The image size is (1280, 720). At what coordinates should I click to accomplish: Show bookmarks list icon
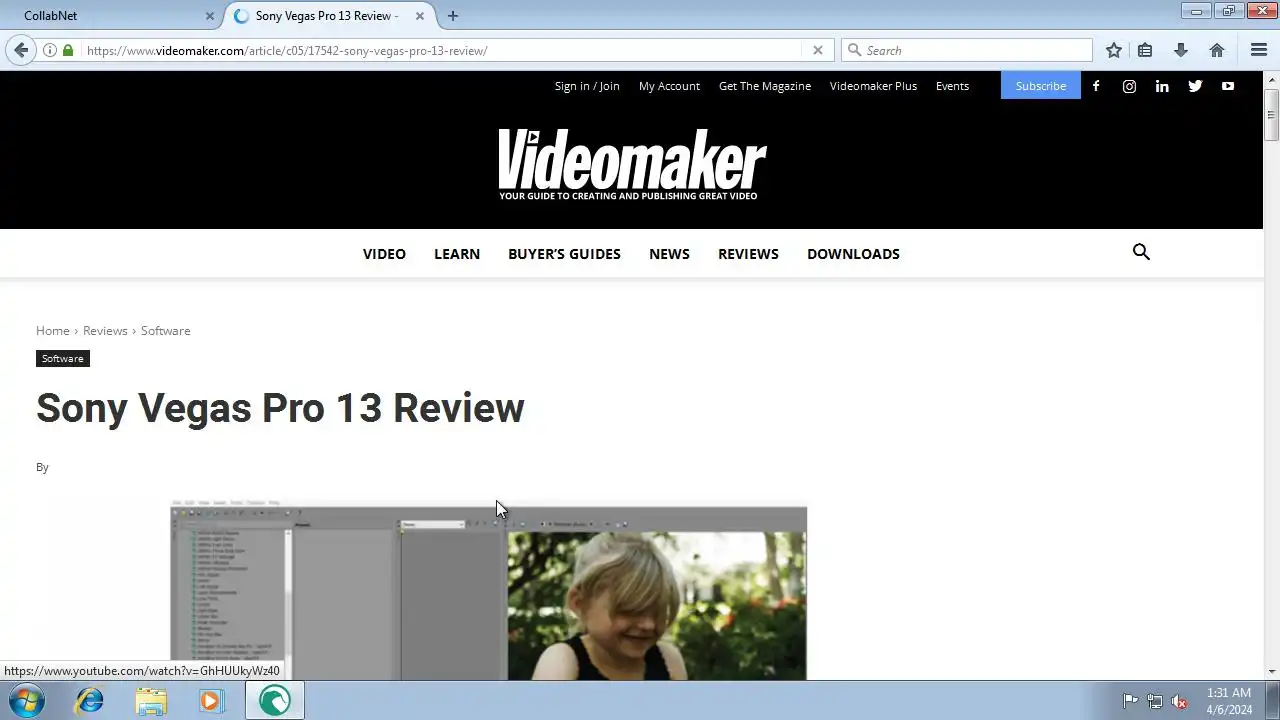pyautogui.click(x=1145, y=50)
